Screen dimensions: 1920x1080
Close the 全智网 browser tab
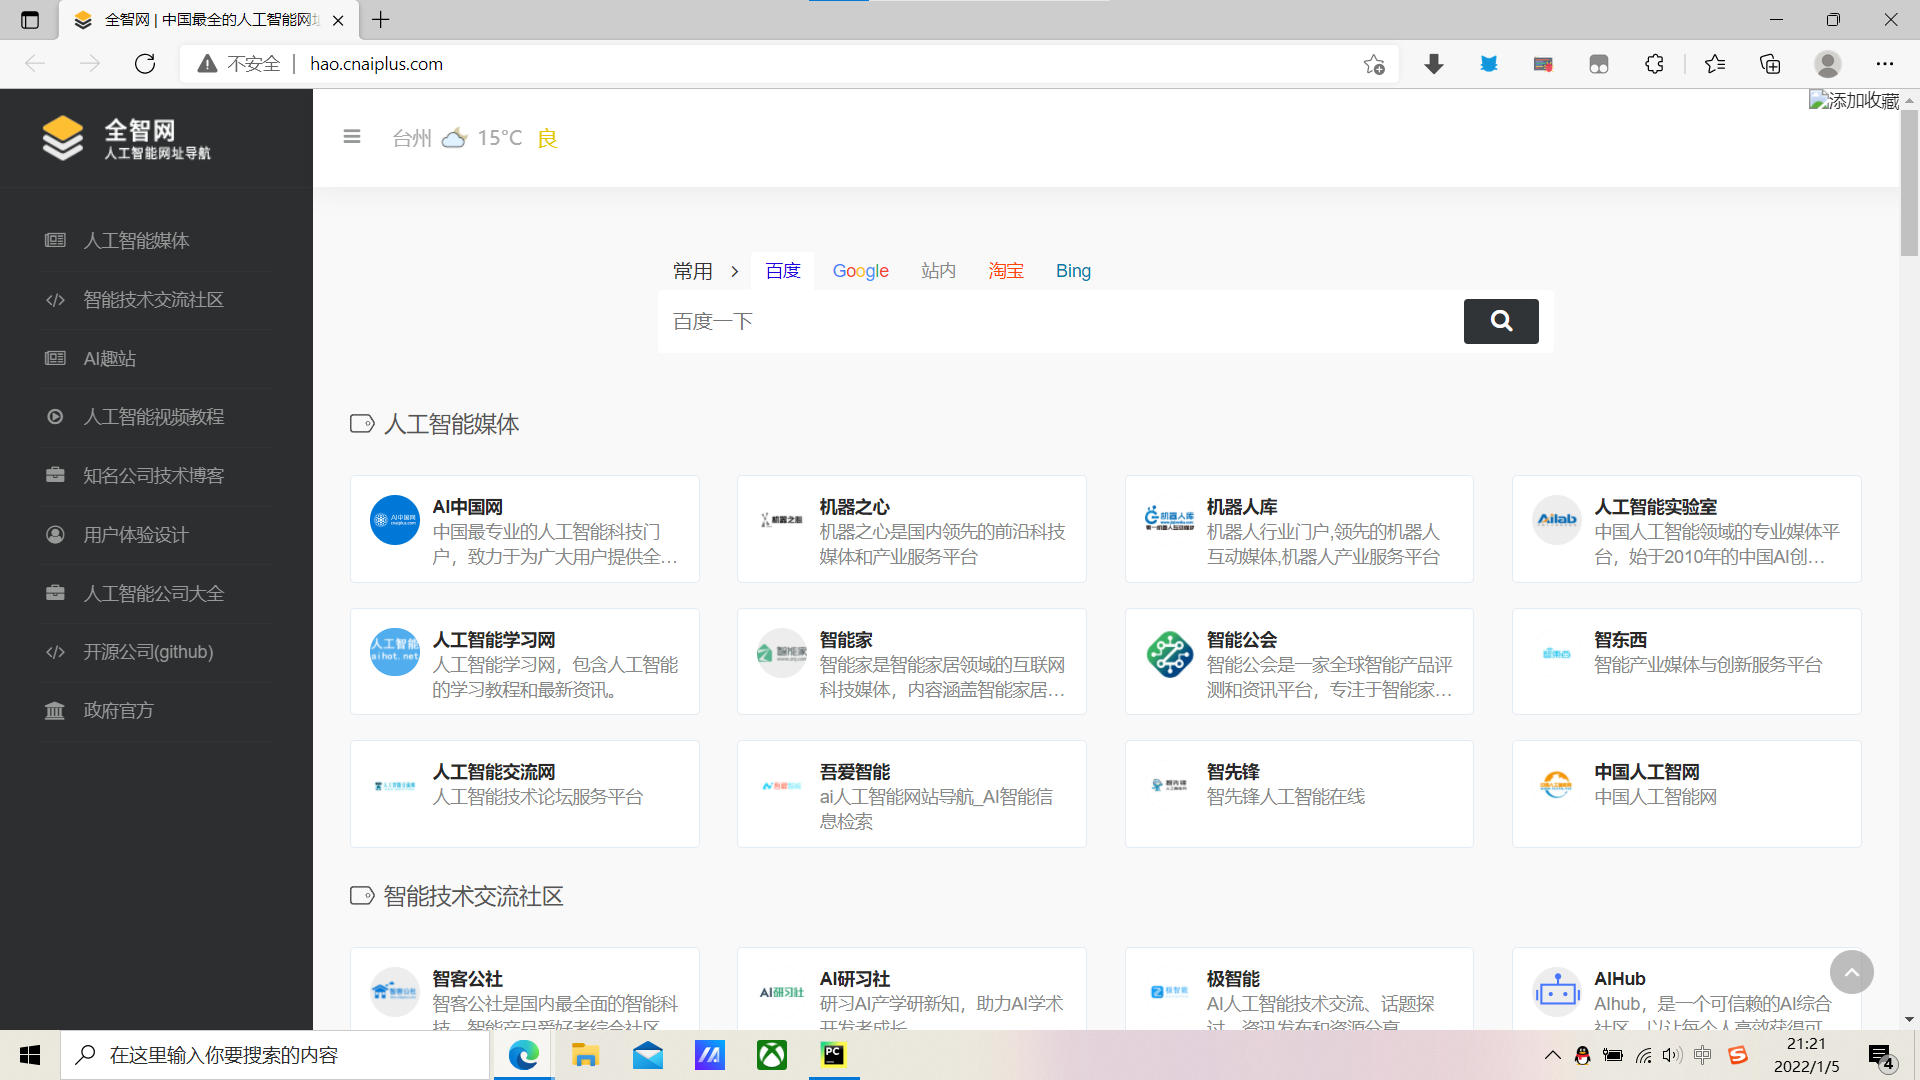click(x=338, y=20)
